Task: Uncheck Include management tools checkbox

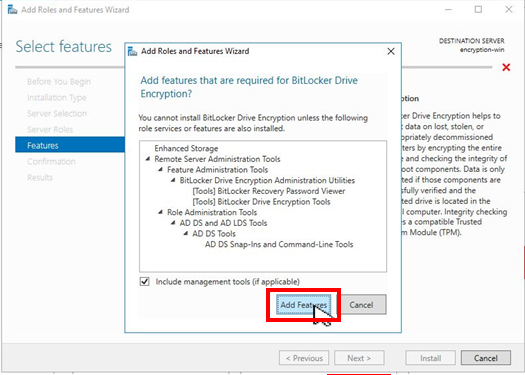Action: 145,282
